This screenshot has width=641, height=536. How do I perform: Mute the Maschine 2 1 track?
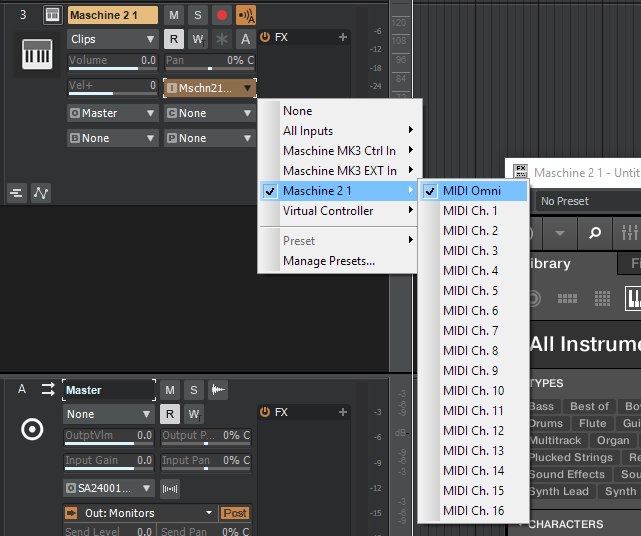point(174,15)
